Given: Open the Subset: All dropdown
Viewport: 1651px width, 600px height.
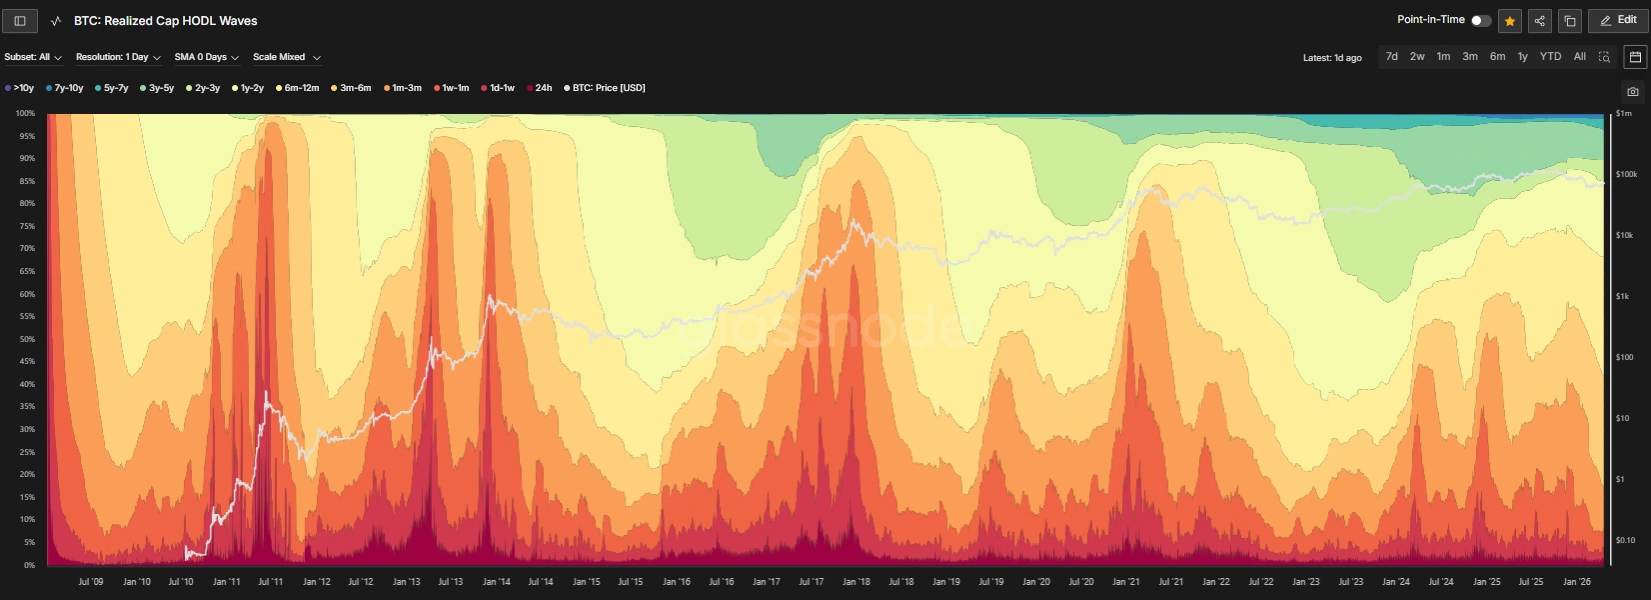Looking at the screenshot, I should 33,57.
